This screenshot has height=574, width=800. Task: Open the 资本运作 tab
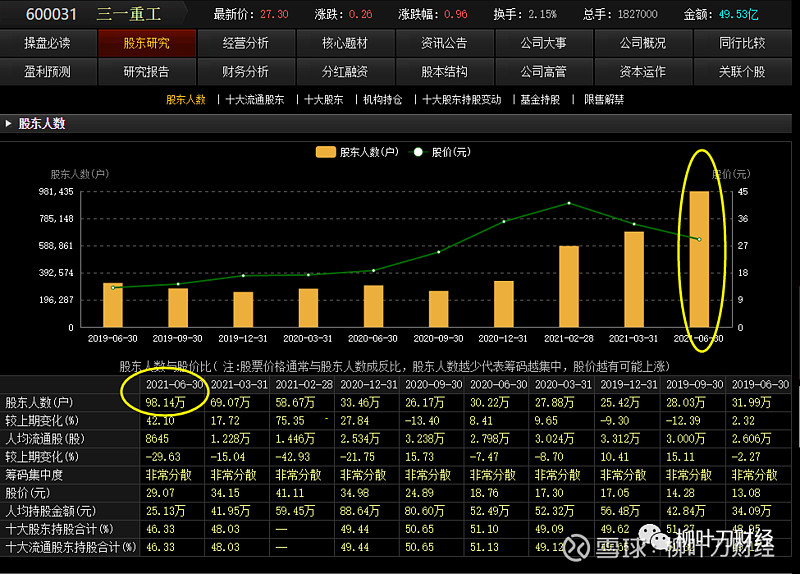pyautogui.click(x=643, y=71)
